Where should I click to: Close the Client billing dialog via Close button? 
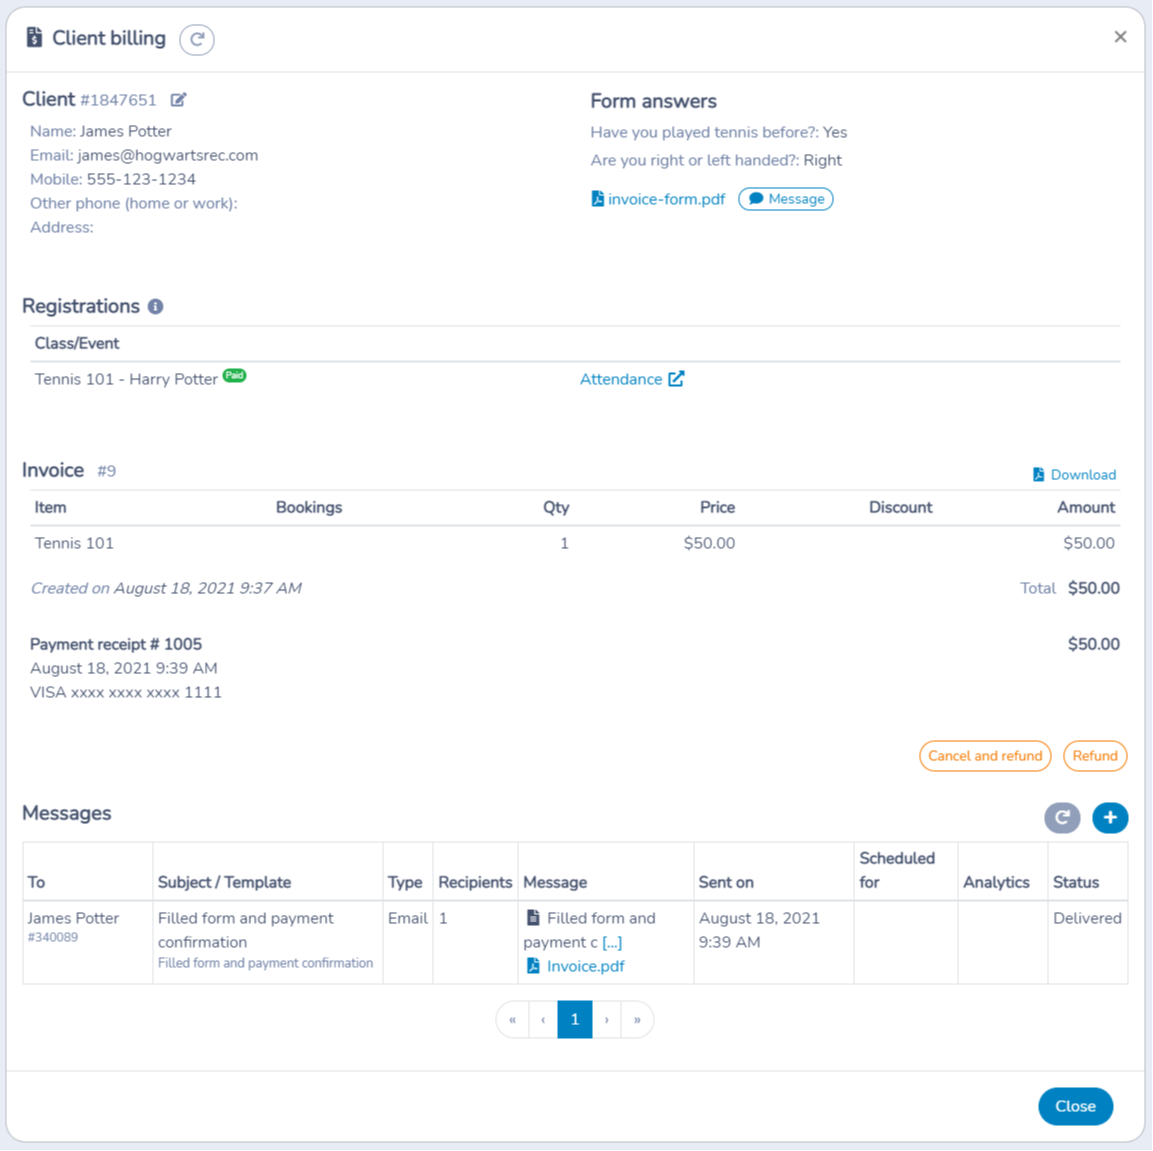click(x=1075, y=1105)
